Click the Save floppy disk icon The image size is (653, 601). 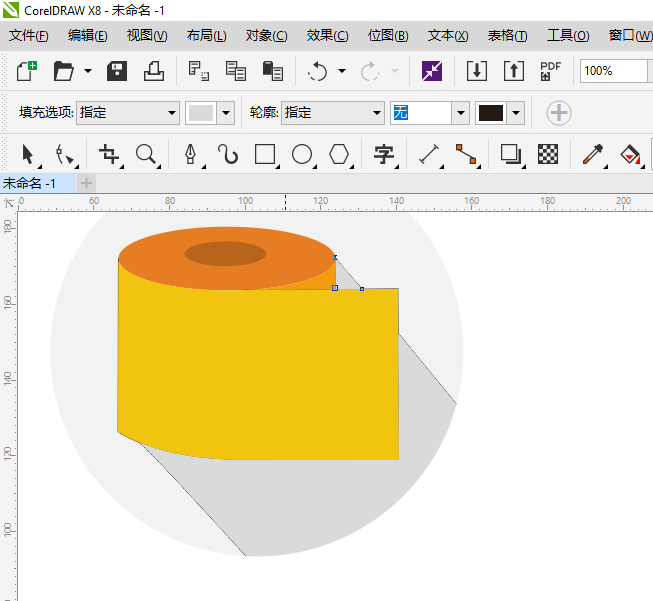117,71
